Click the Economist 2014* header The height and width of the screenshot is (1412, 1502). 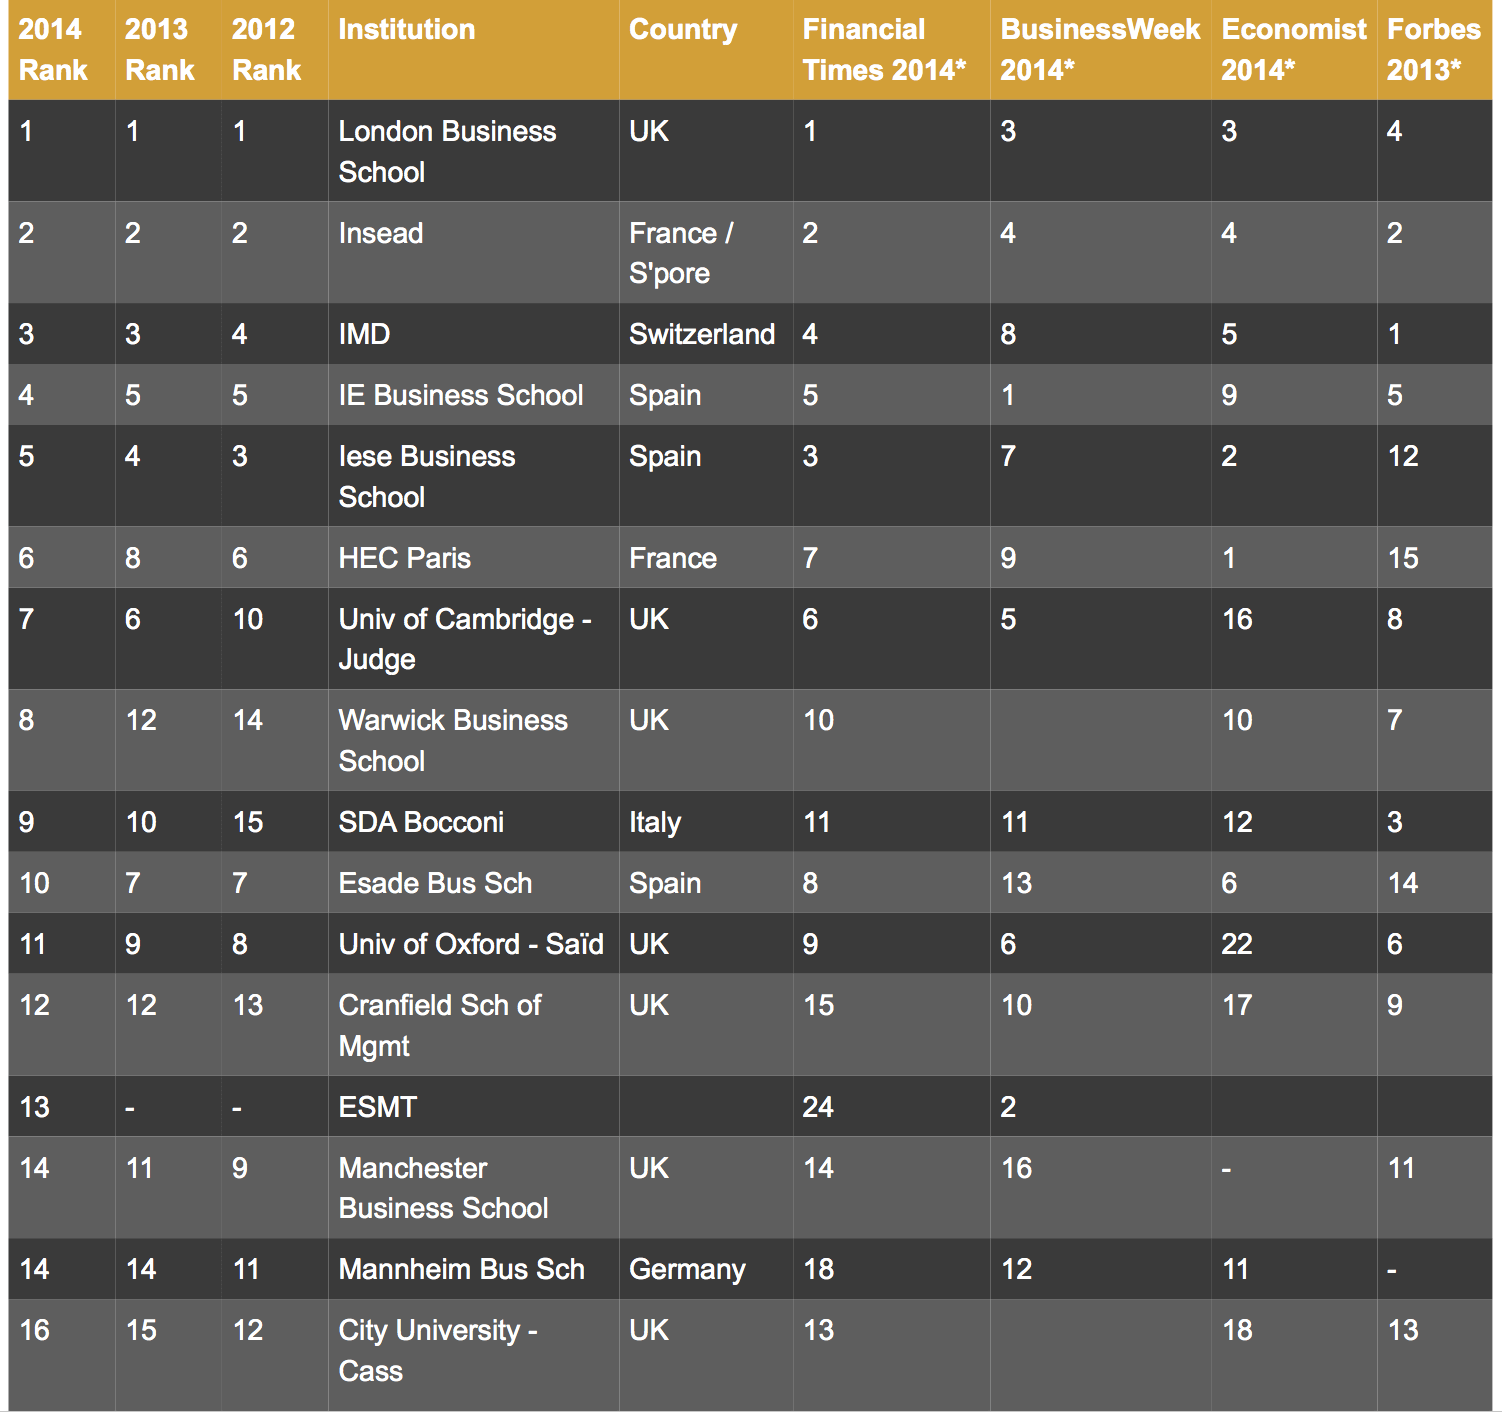pyautogui.click(x=1294, y=50)
